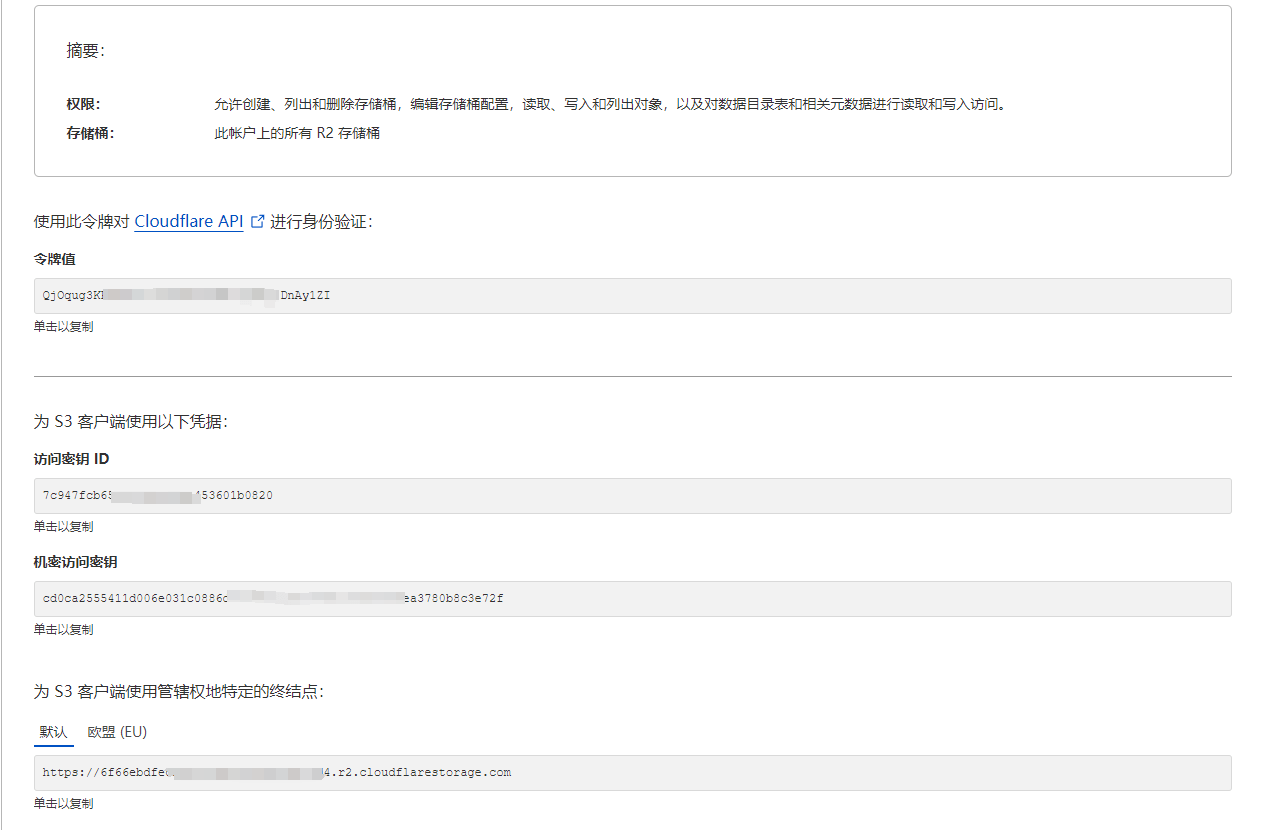Open the Cloudflare API documentation link
Screen dimensions: 1262x830
point(189,221)
